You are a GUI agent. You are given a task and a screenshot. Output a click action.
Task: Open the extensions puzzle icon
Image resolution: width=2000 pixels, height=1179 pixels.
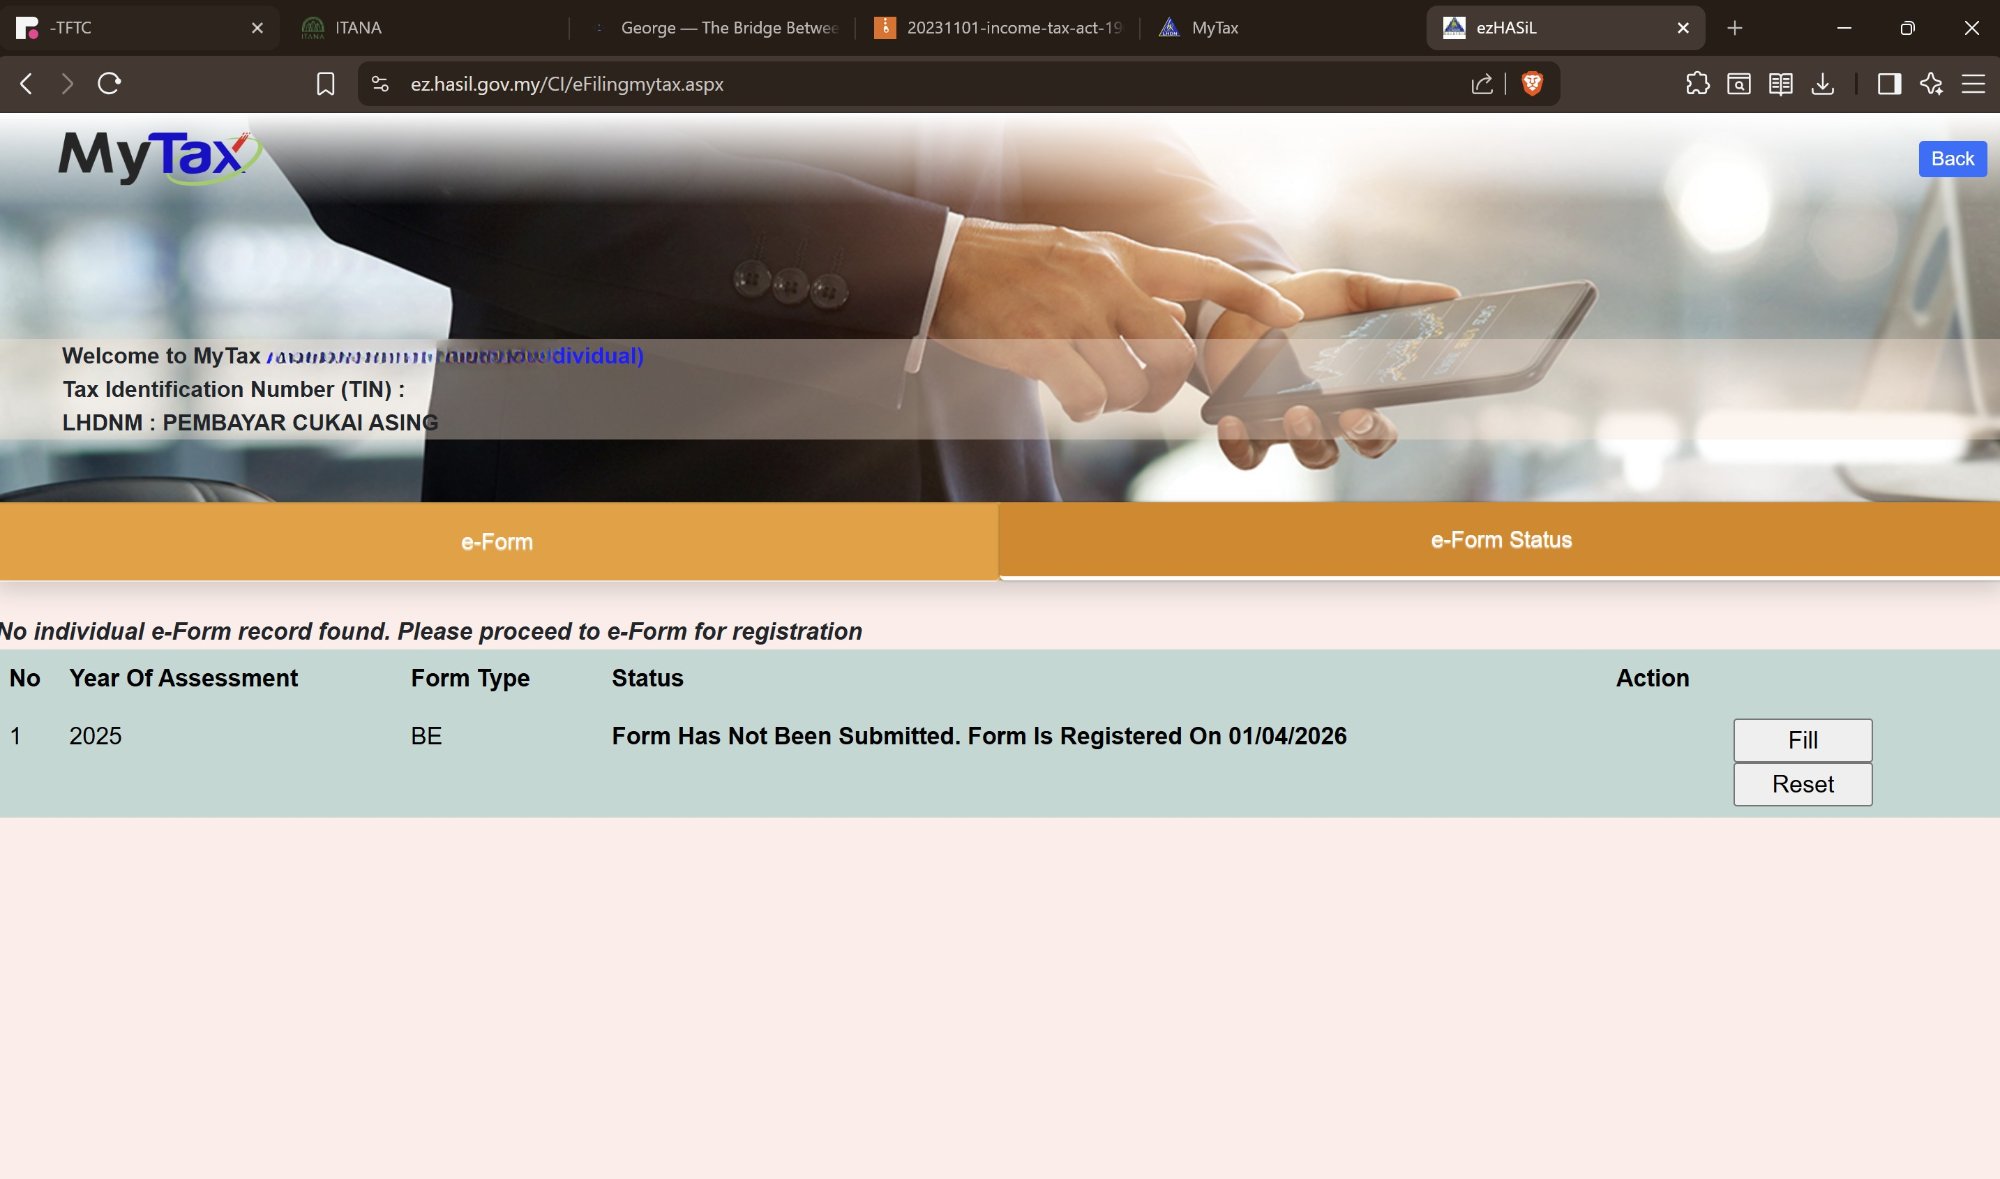pyautogui.click(x=1697, y=84)
